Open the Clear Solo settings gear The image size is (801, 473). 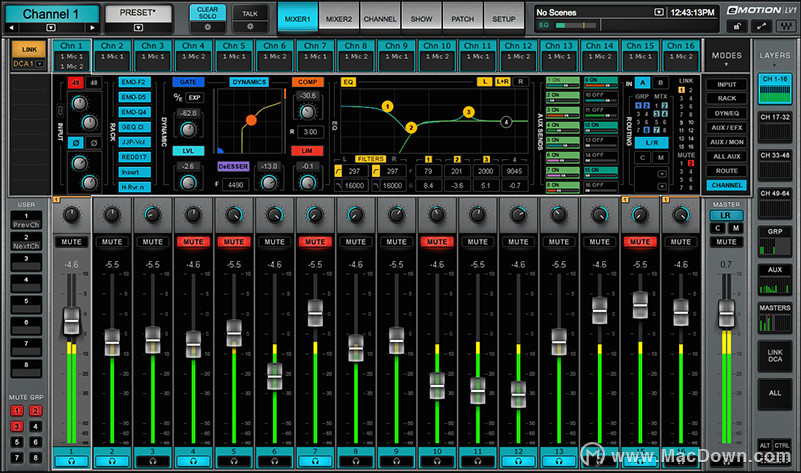tap(207, 27)
